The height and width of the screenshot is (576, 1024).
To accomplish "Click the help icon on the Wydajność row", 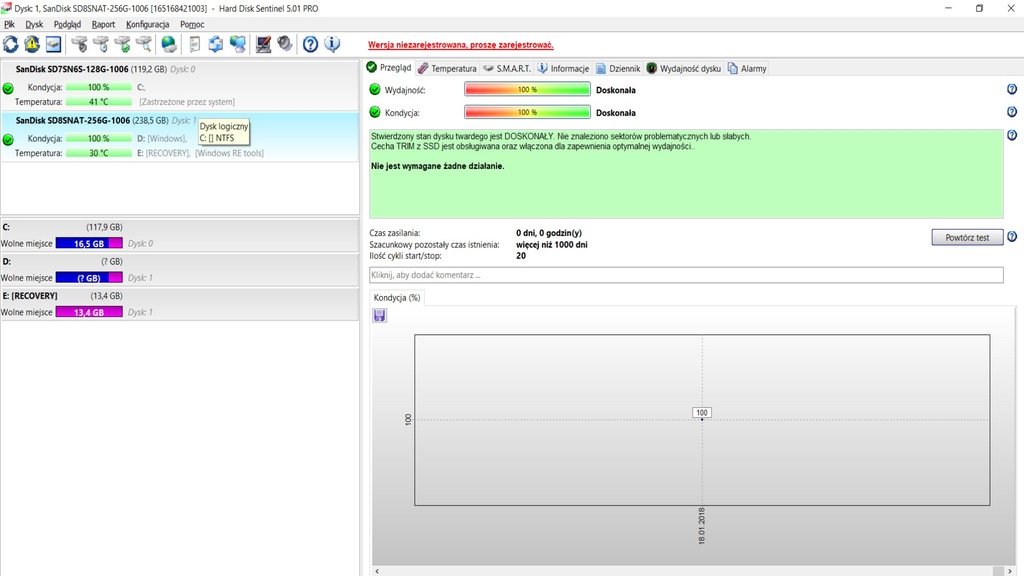I will click(1012, 89).
